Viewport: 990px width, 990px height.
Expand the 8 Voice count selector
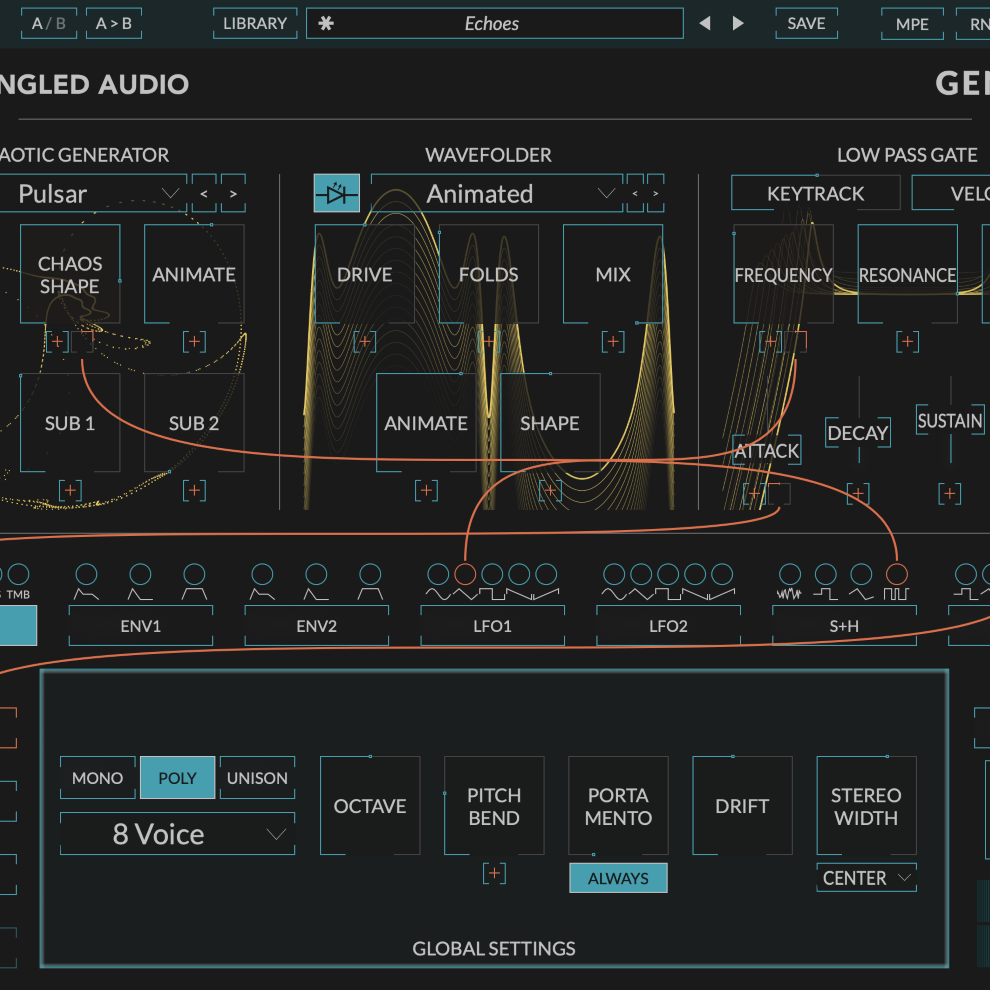177,833
